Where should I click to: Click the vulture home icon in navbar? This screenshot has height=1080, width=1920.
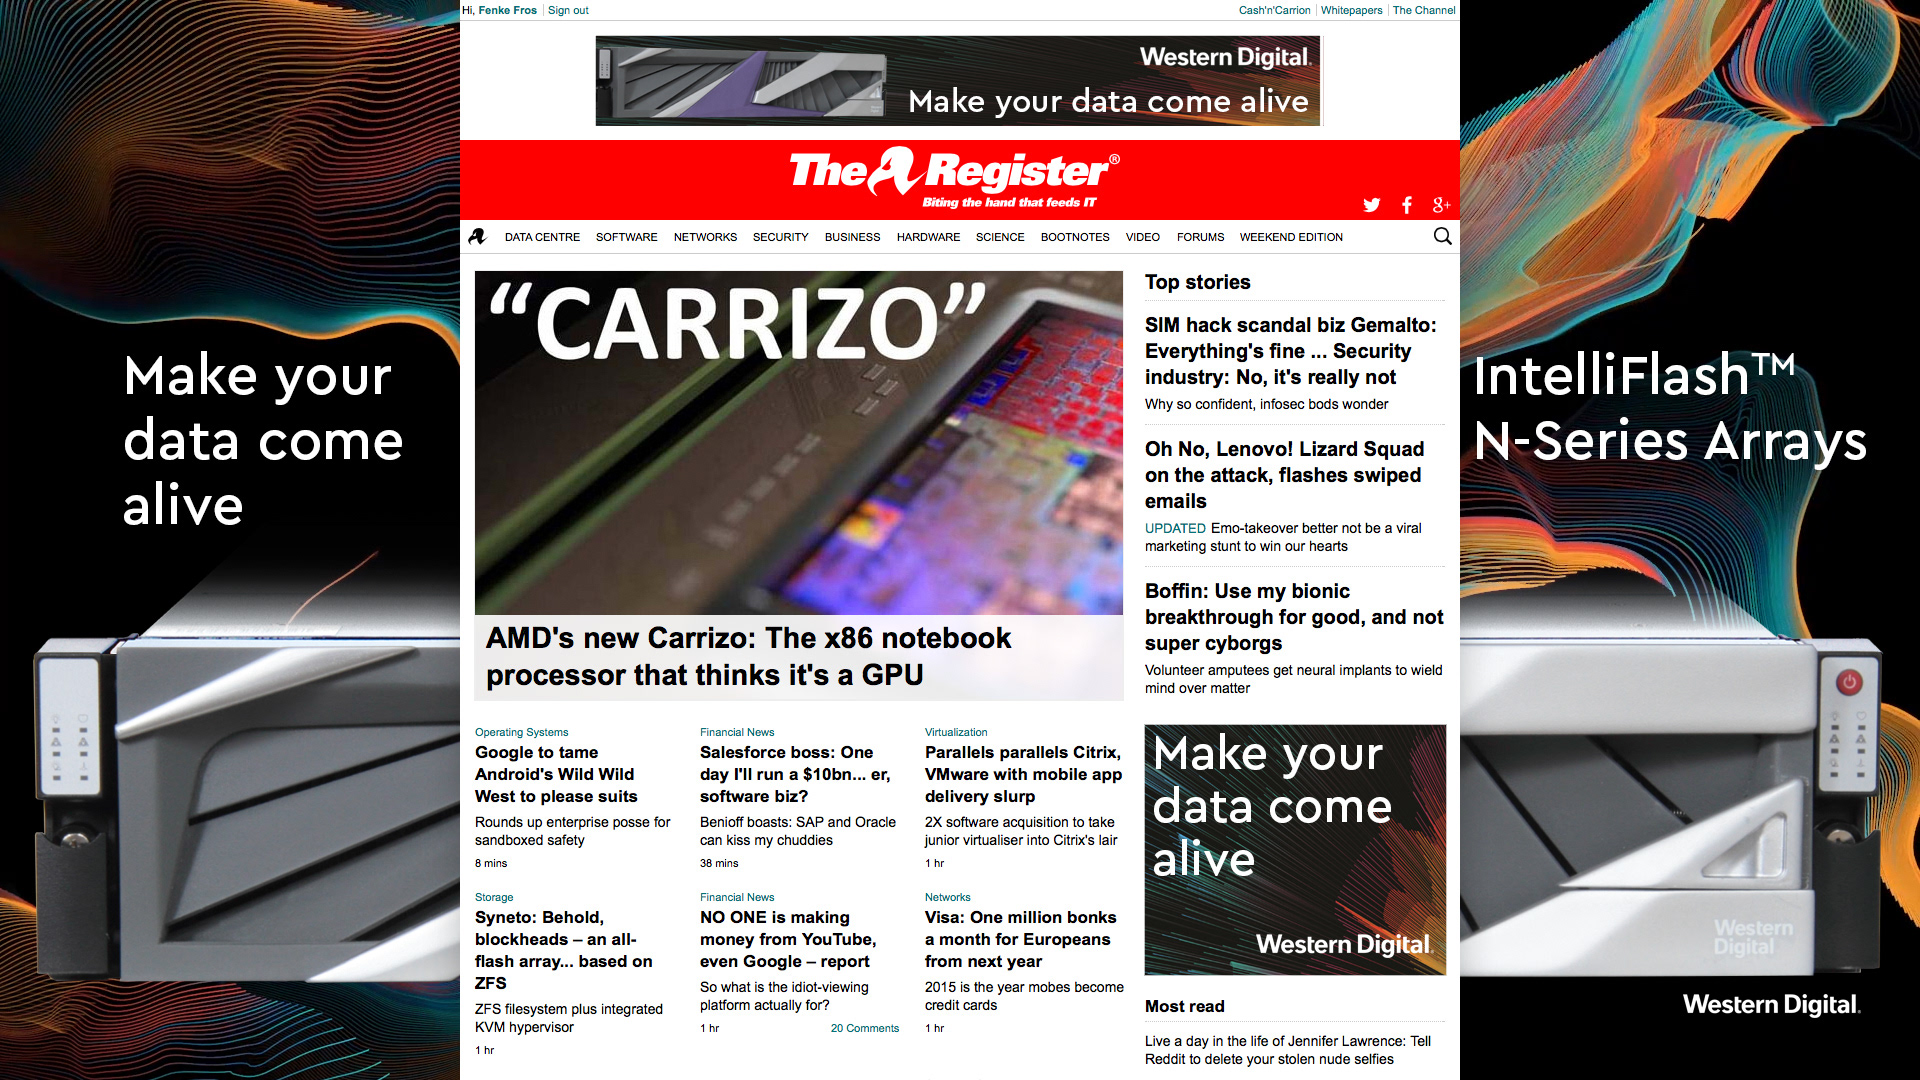[x=478, y=237]
